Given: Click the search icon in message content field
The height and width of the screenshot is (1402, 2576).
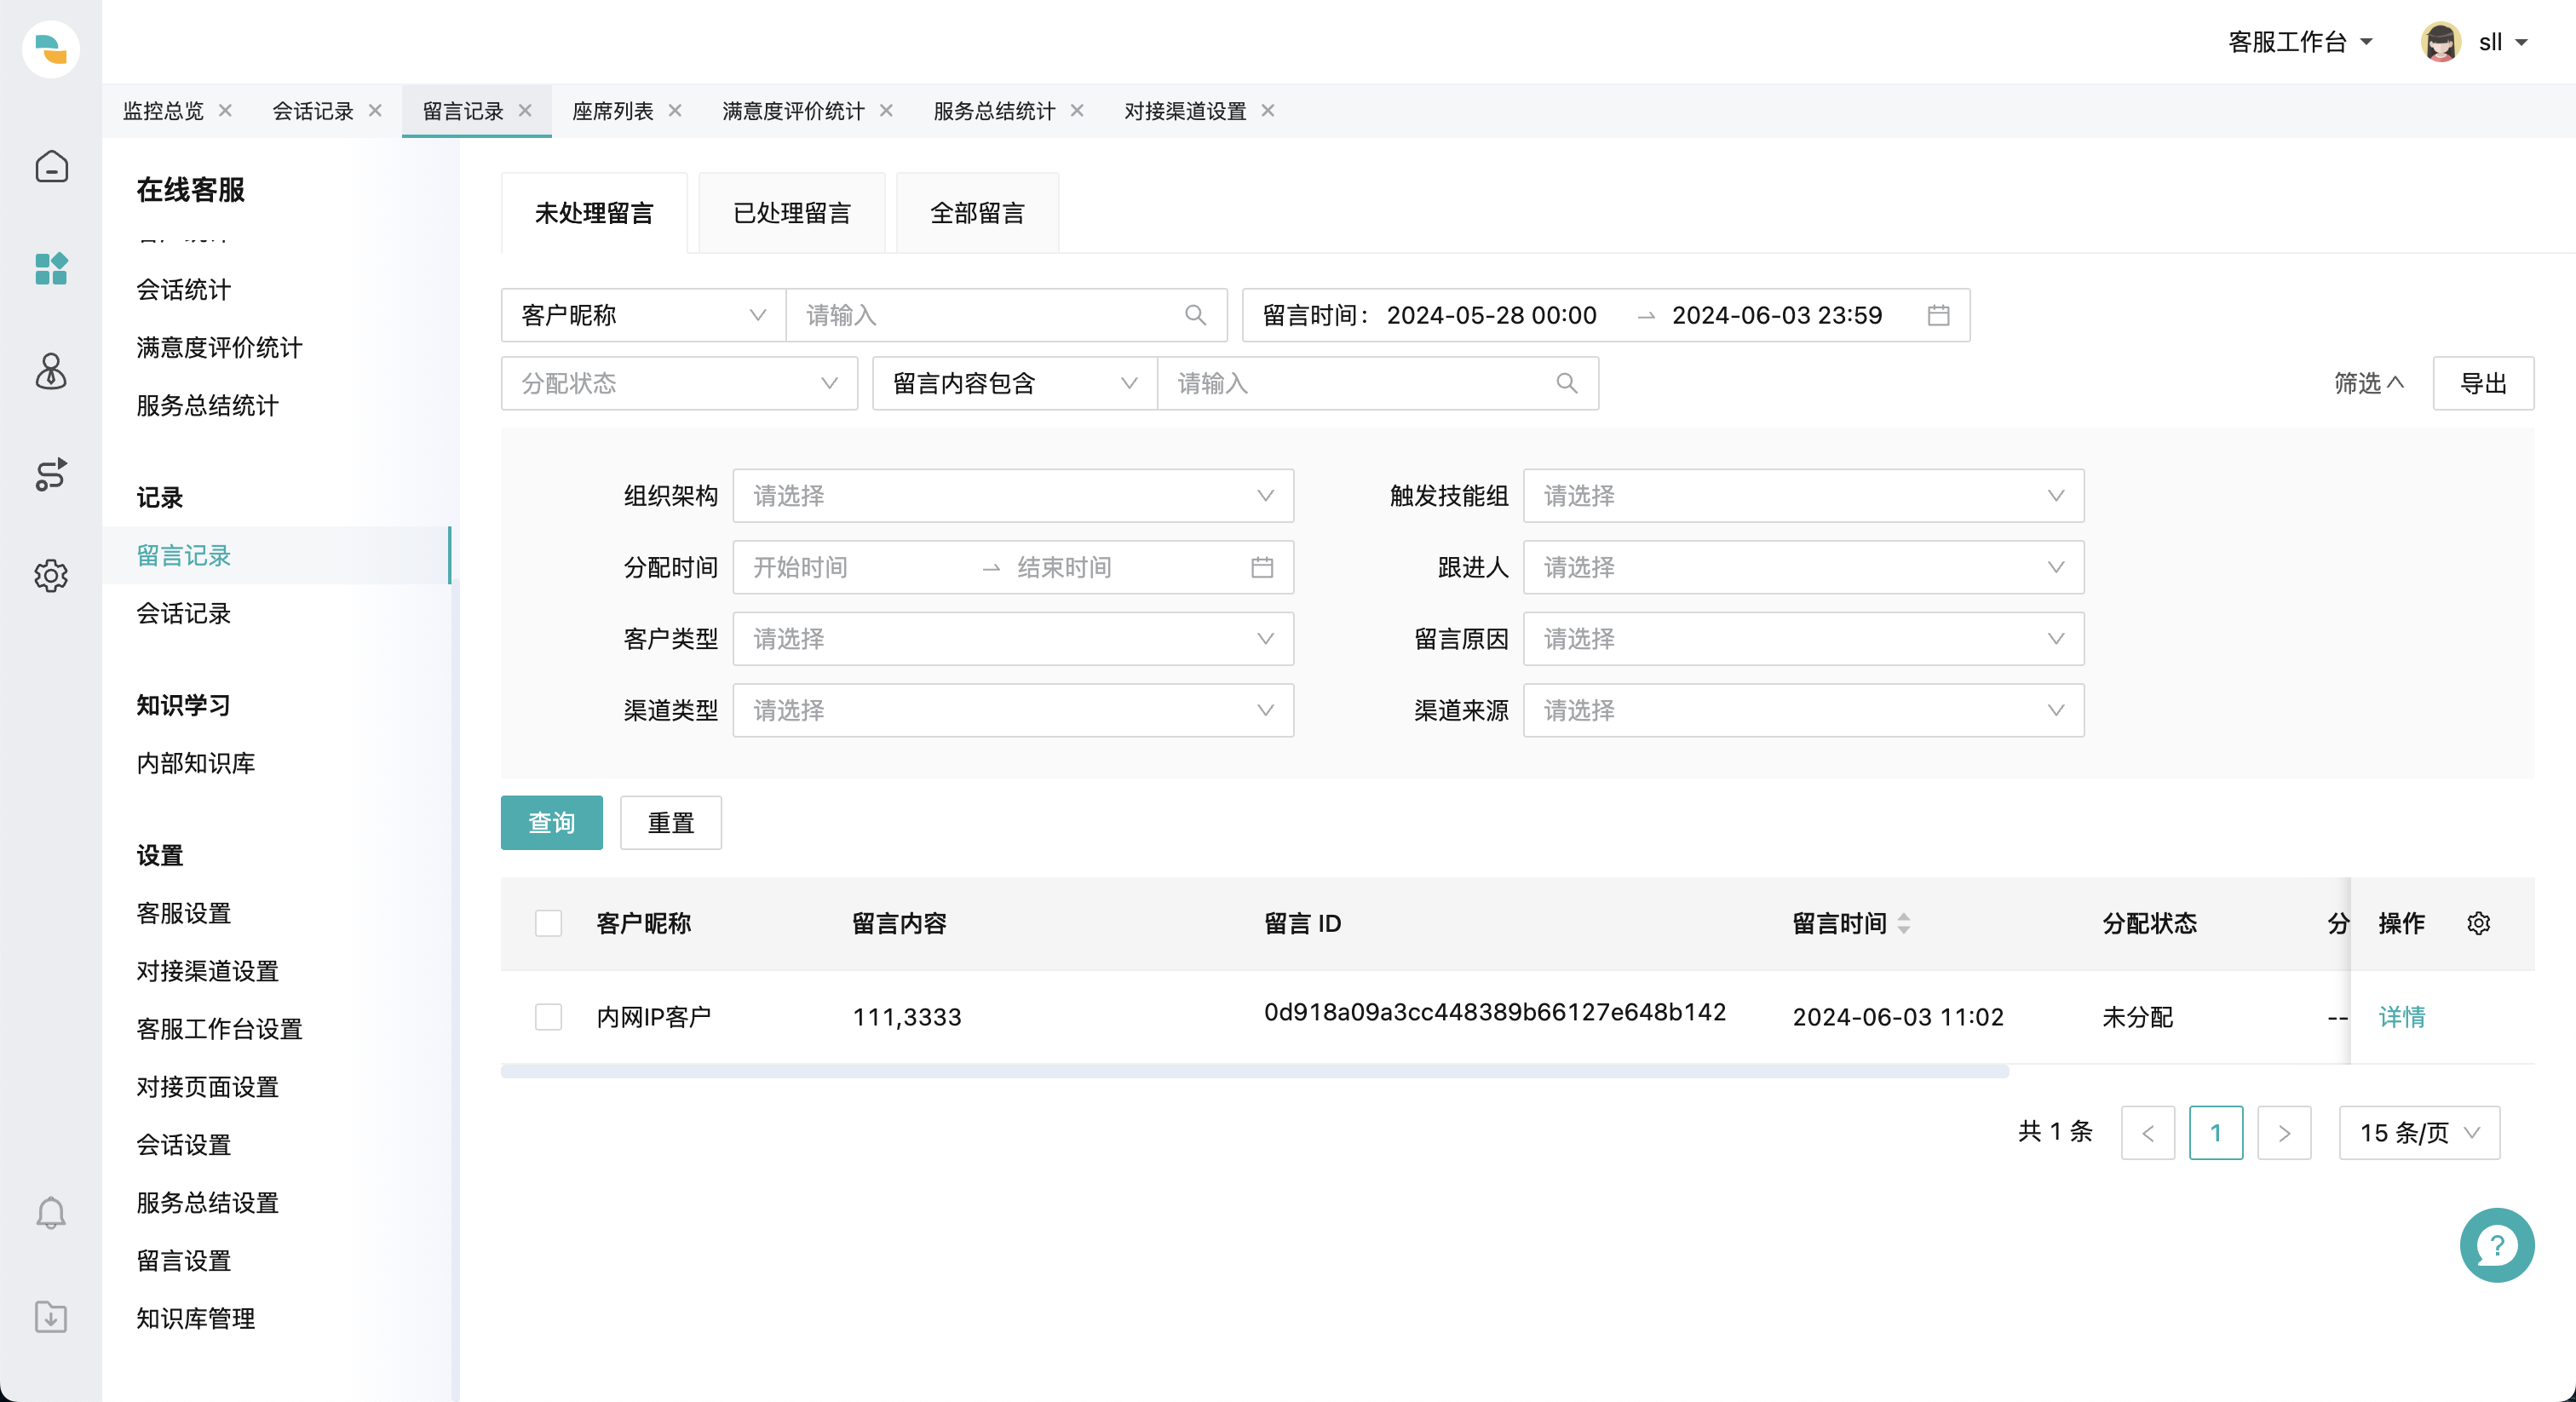Looking at the screenshot, I should click(1567, 384).
